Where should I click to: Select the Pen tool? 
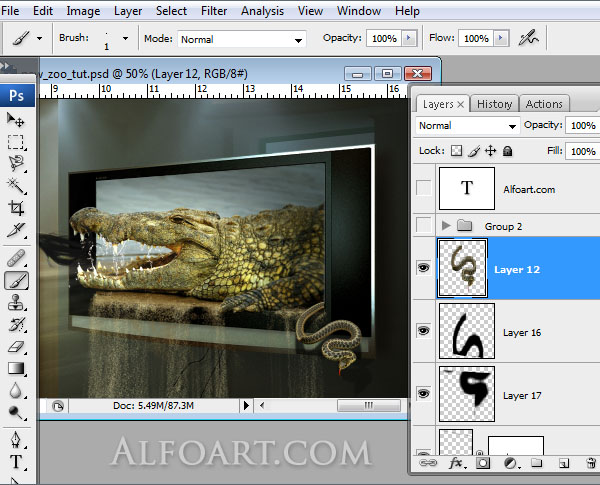(15, 440)
